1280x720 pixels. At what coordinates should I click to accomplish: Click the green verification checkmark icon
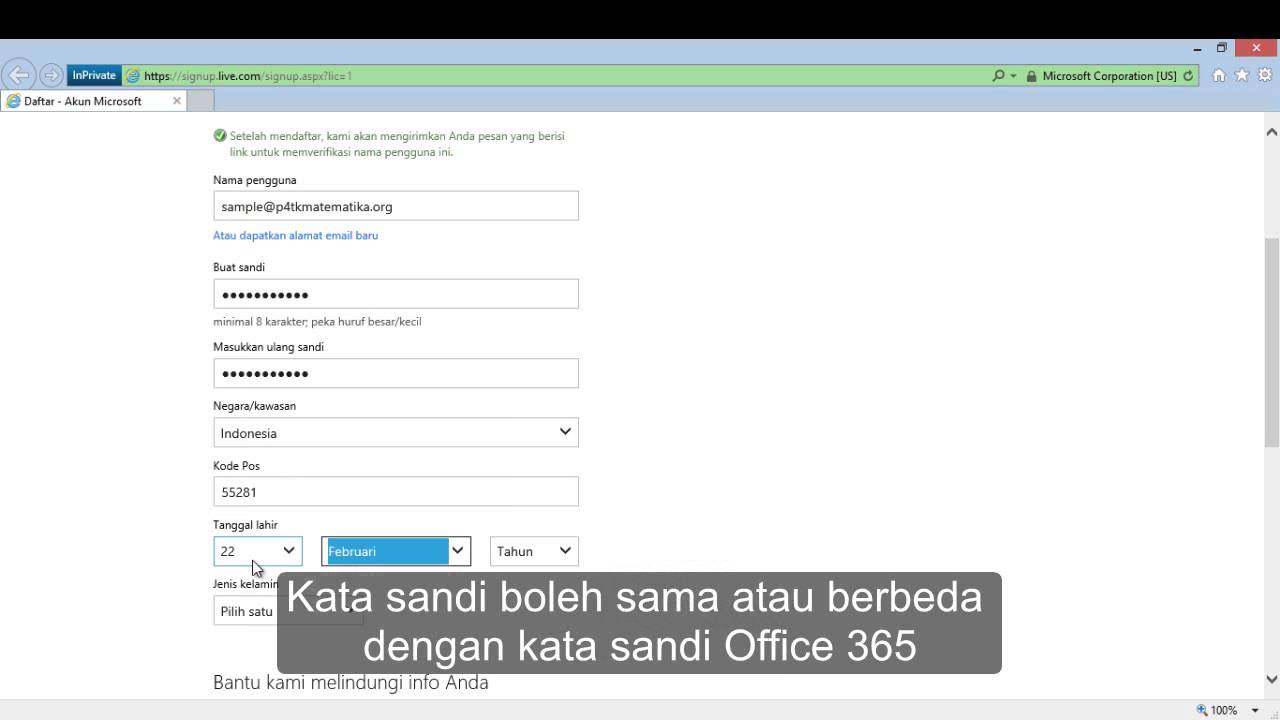tap(220, 136)
